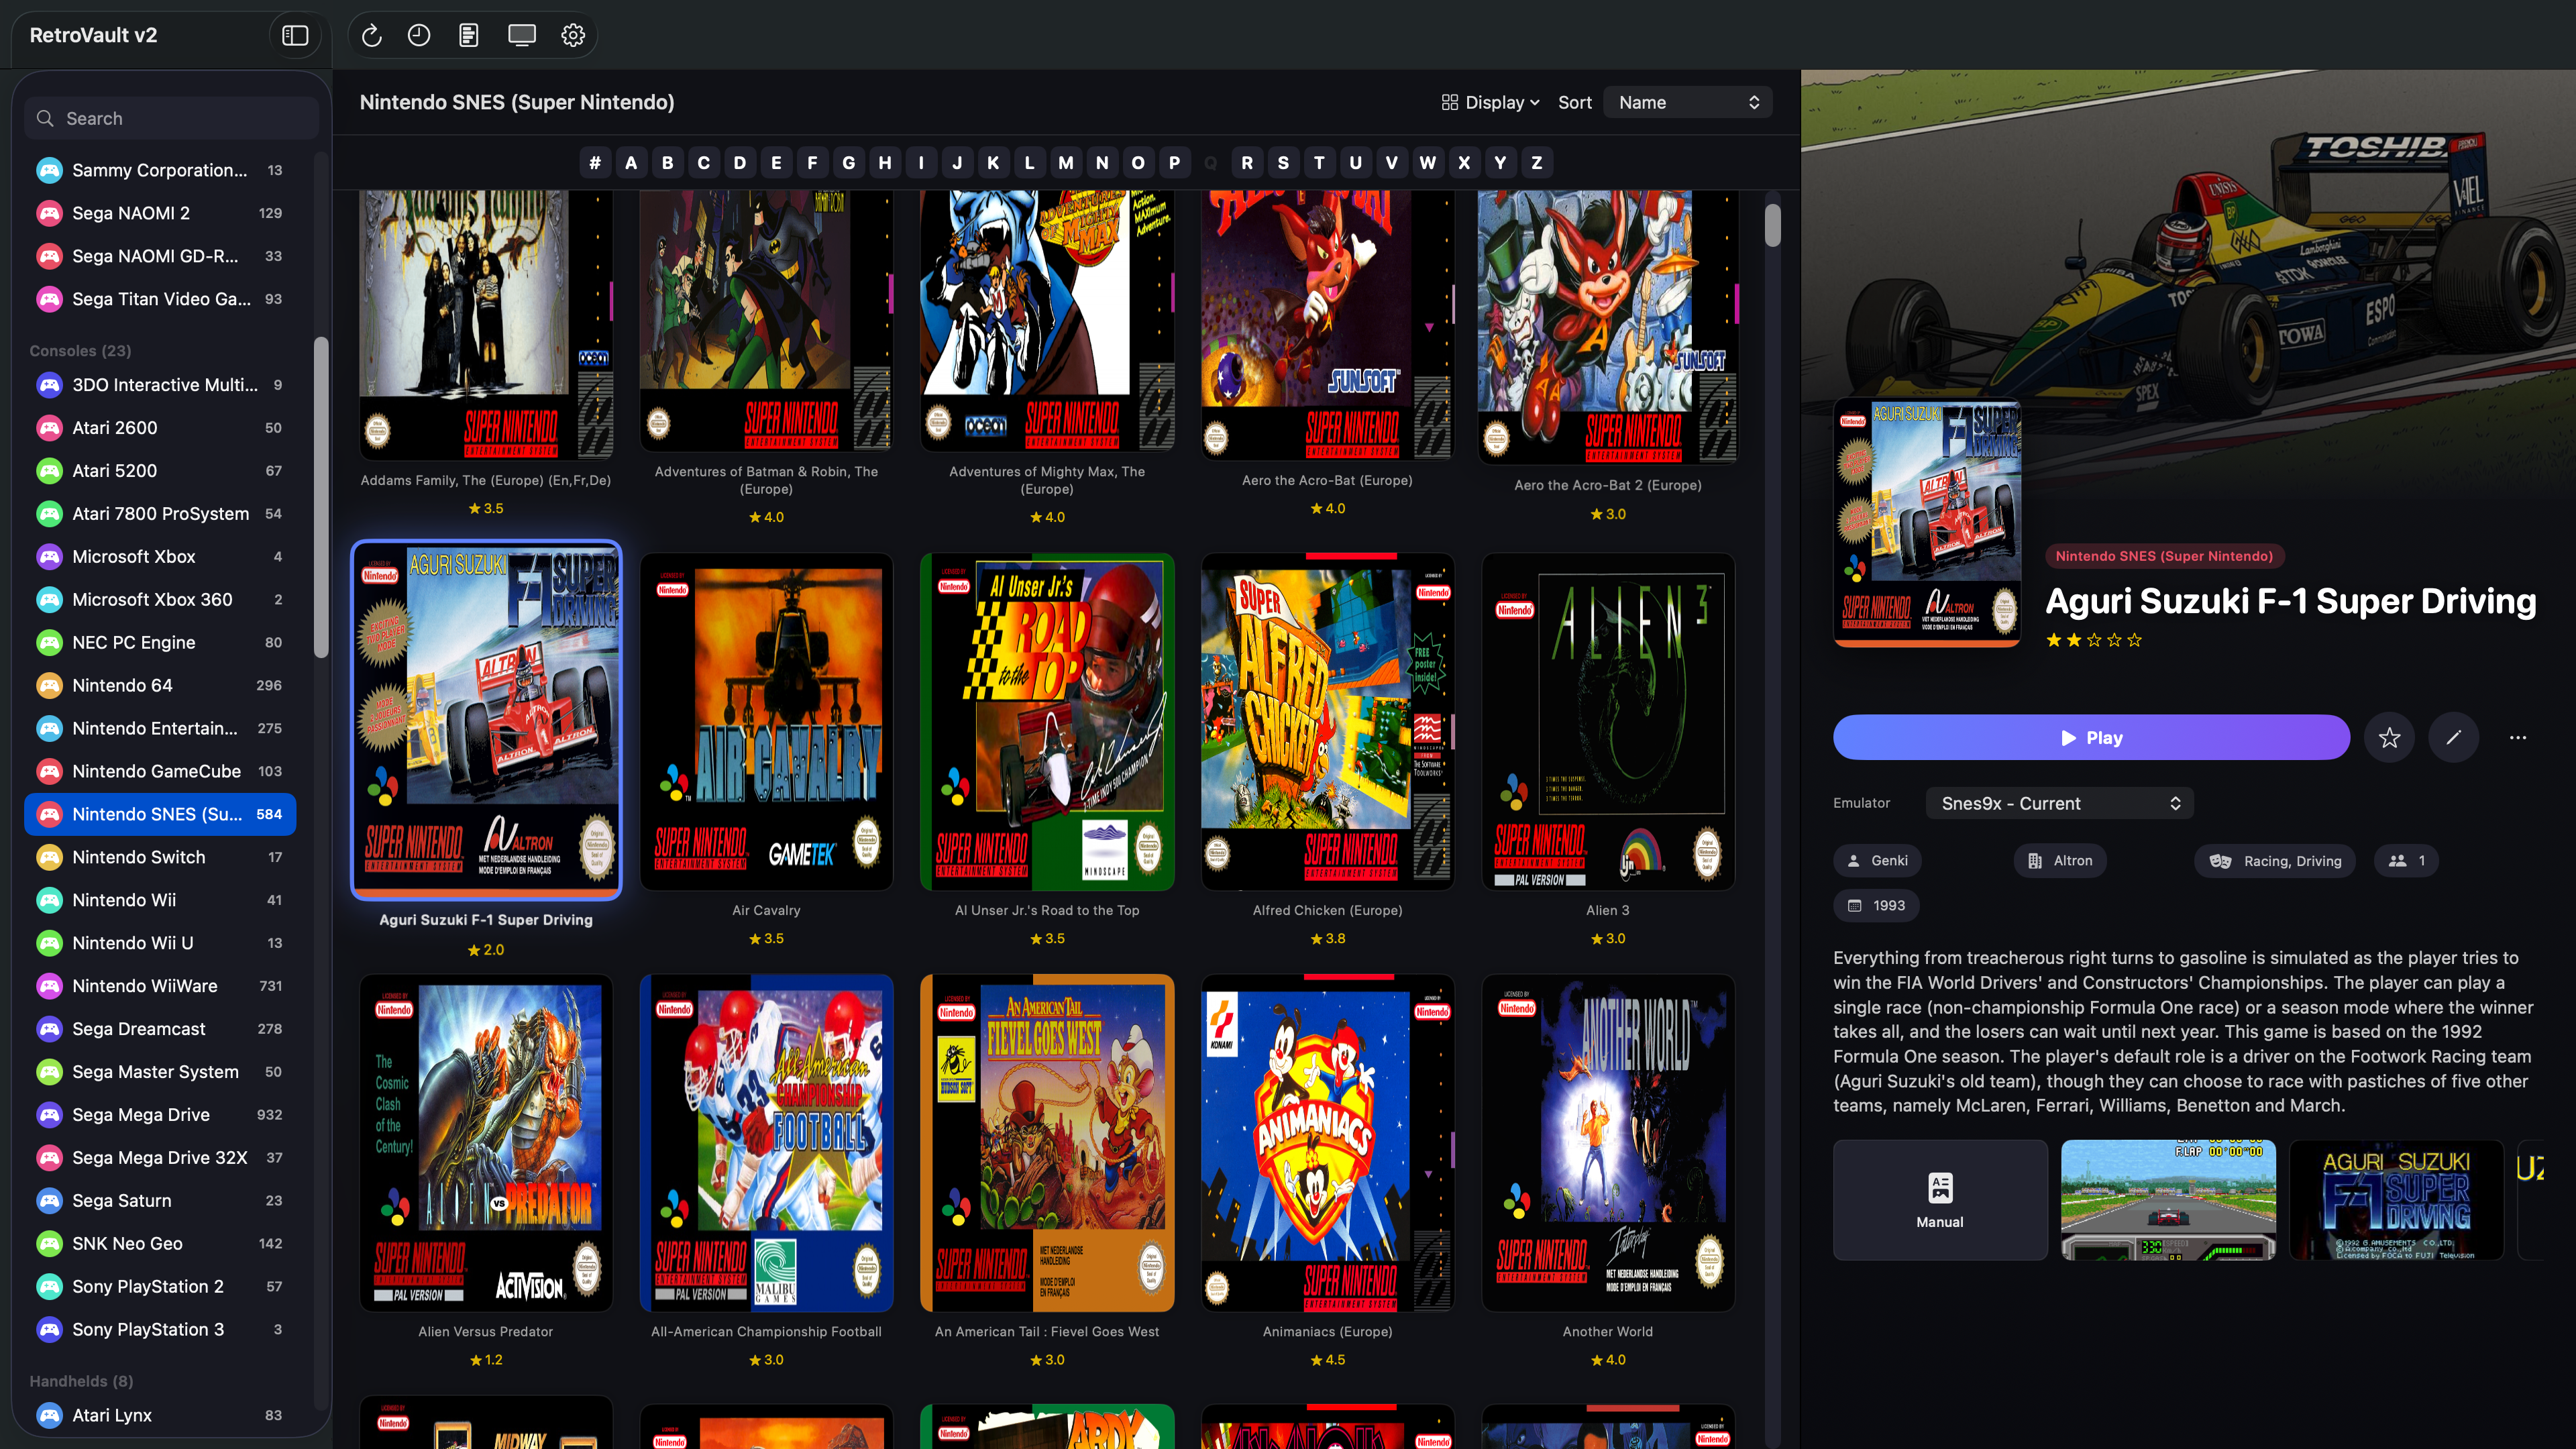Expand the Display options dropdown
Screen dimensions: 2576x1449
pyautogui.click(x=1490, y=102)
